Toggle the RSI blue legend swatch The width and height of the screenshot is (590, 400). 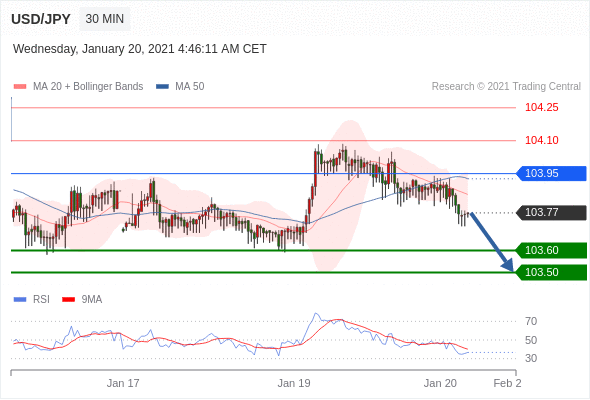[20, 300]
